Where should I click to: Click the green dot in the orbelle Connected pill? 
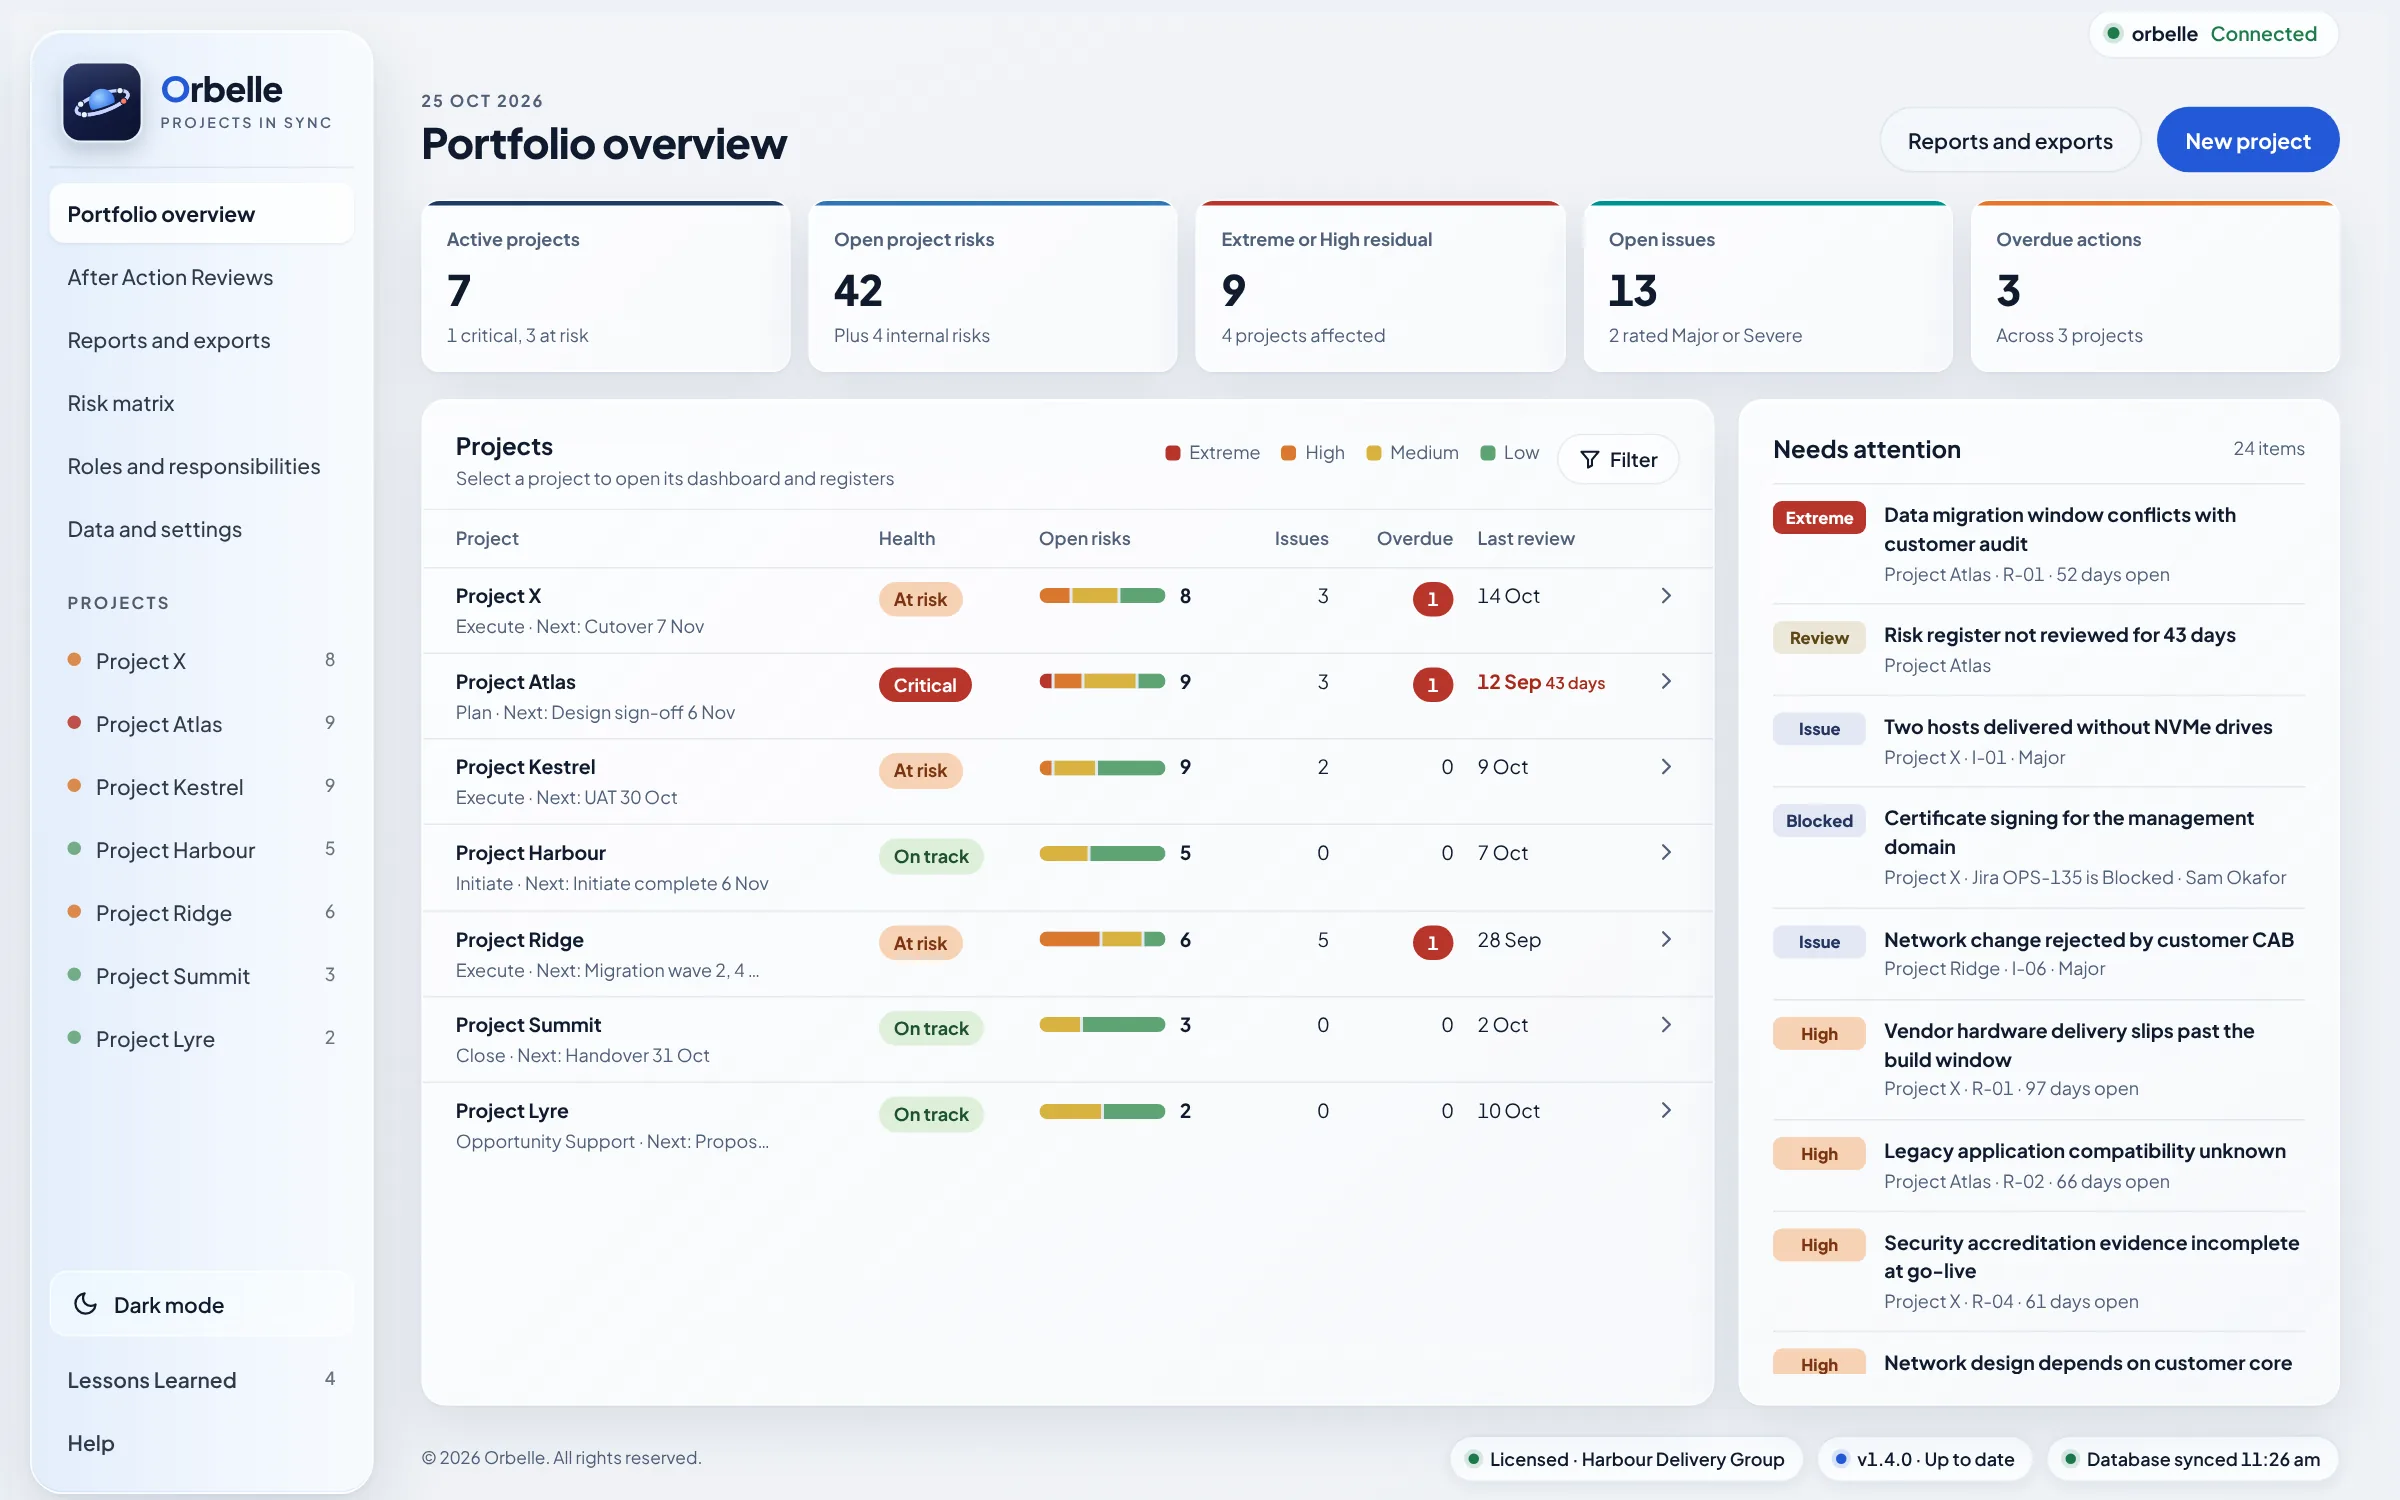(x=2113, y=33)
